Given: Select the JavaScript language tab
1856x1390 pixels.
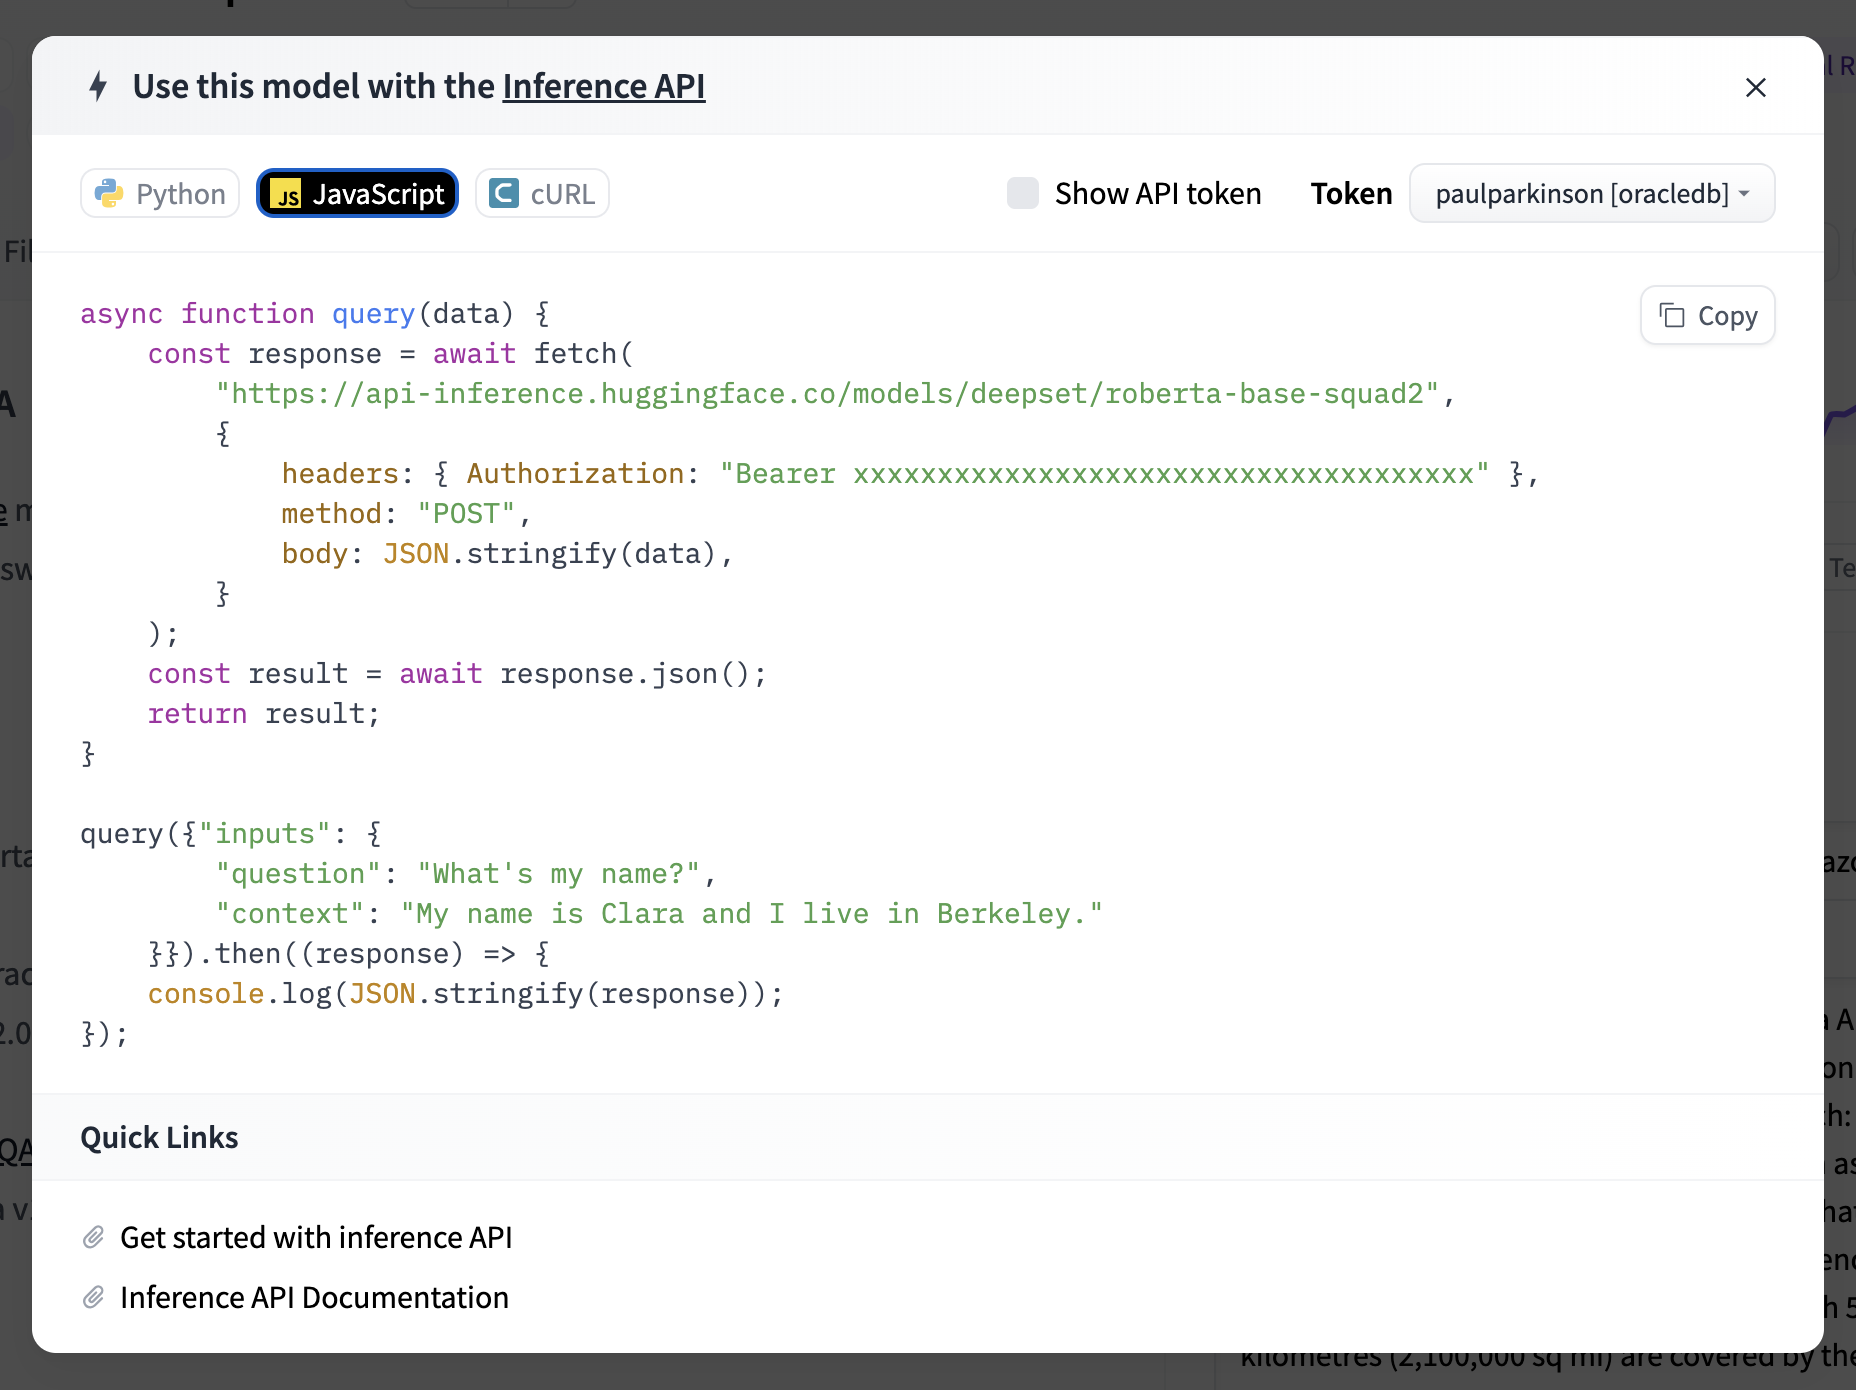Looking at the screenshot, I should [x=357, y=193].
